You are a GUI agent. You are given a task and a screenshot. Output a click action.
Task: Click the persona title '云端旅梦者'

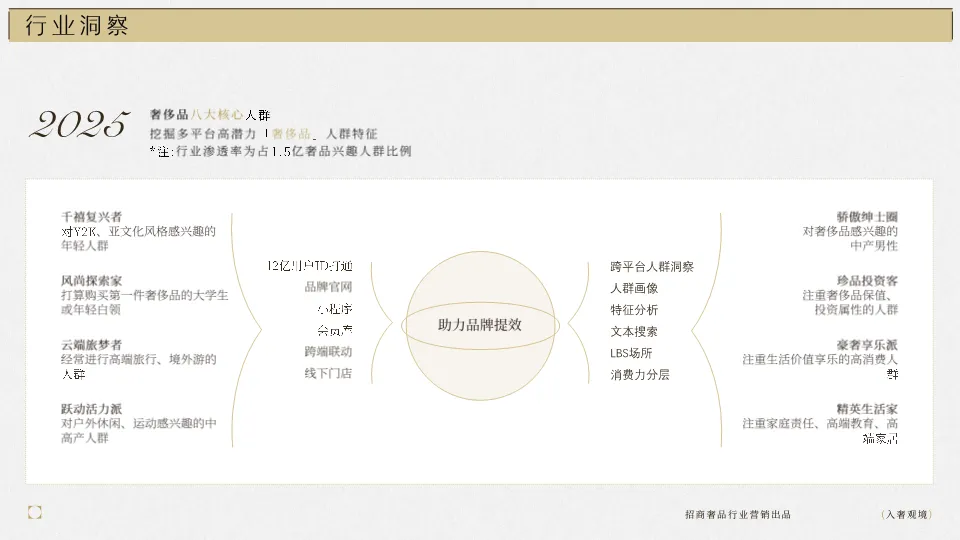coord(91,345)
